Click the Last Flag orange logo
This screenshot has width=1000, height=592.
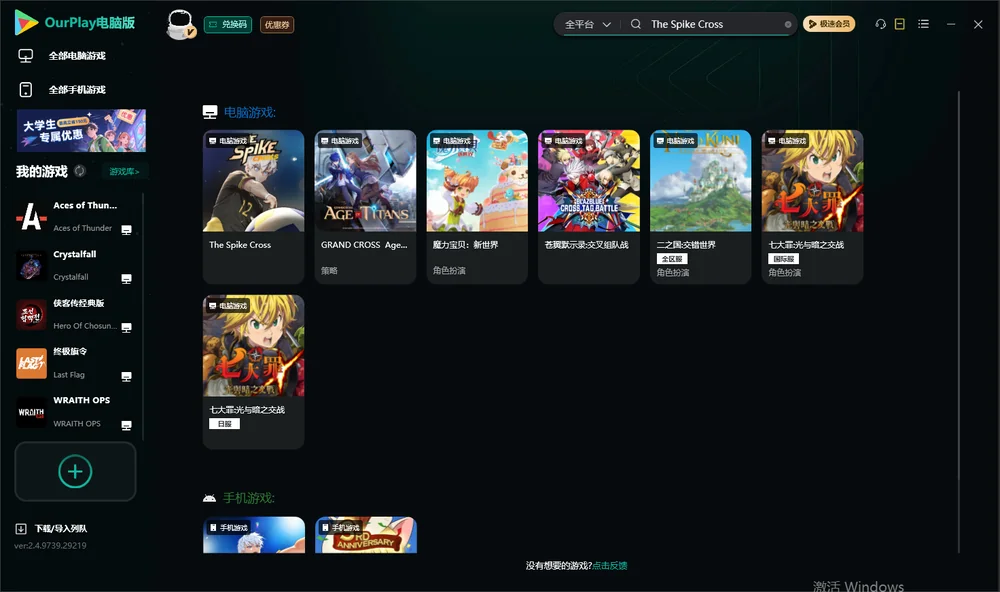coord(31,363)
